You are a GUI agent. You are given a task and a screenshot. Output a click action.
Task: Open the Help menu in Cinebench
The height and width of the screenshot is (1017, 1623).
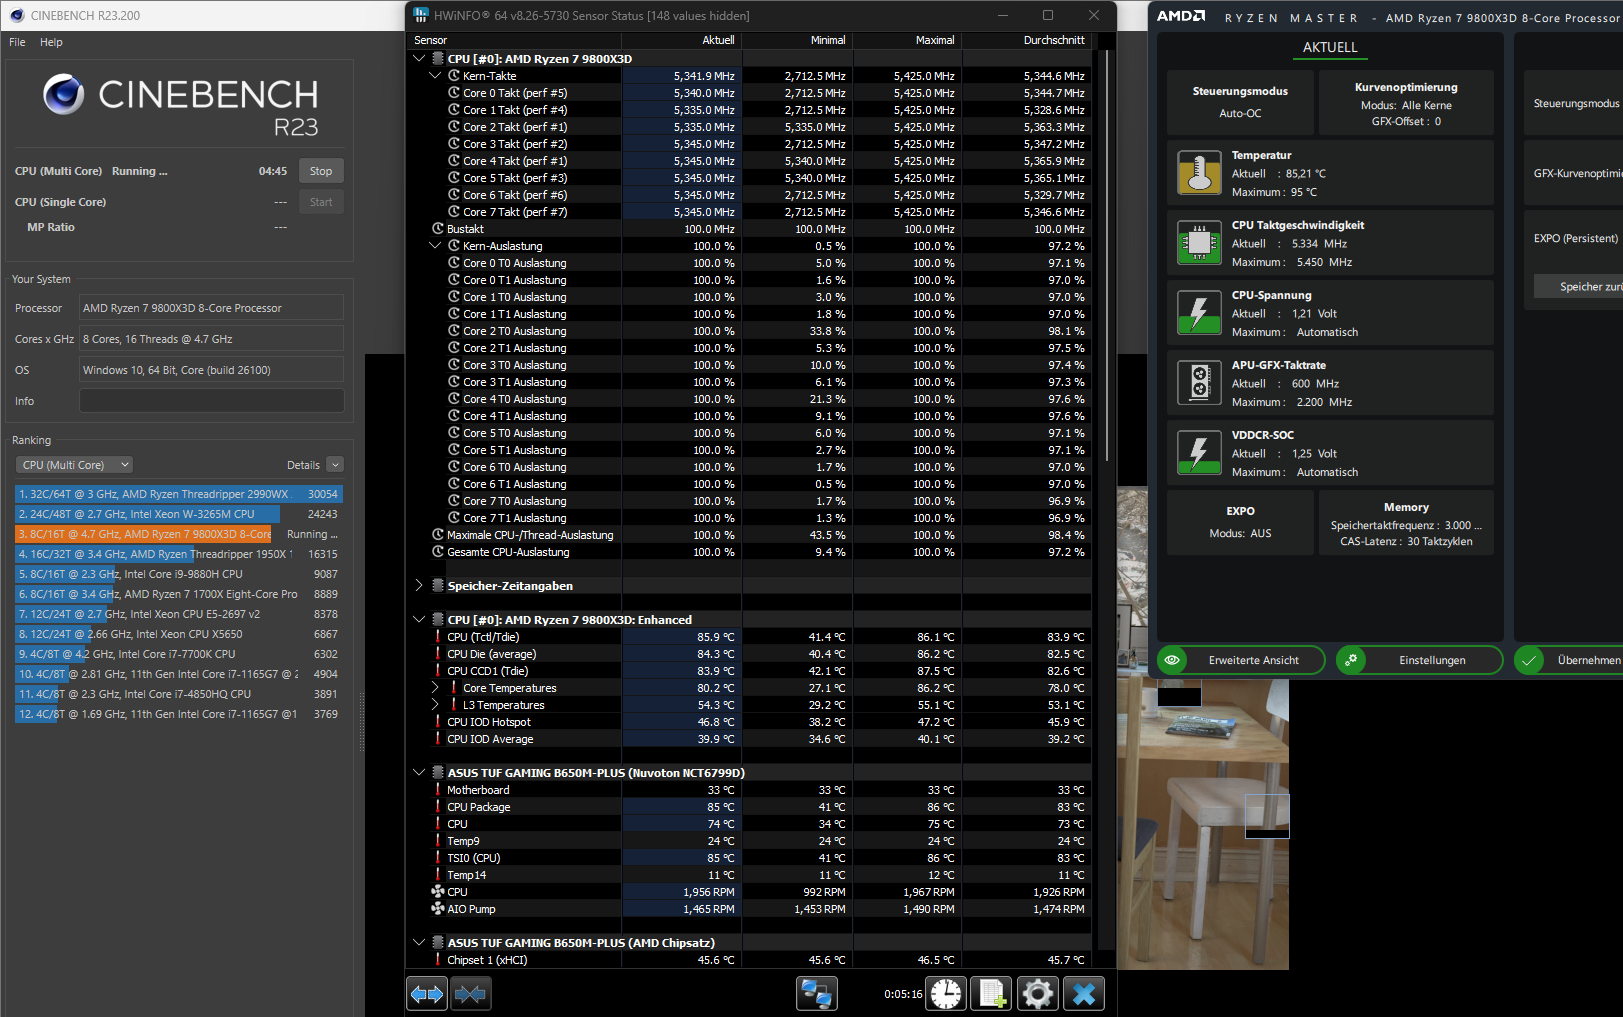51,42
